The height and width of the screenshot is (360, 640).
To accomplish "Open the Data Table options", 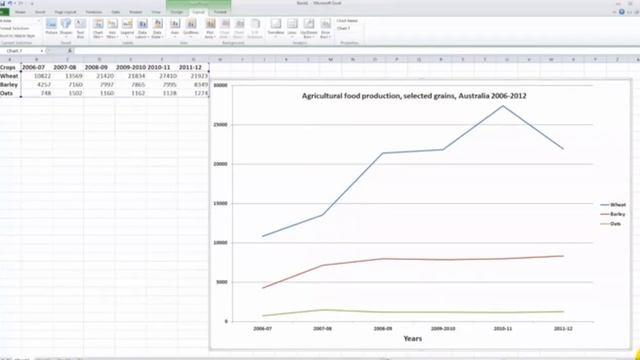I will coord(158,29).
